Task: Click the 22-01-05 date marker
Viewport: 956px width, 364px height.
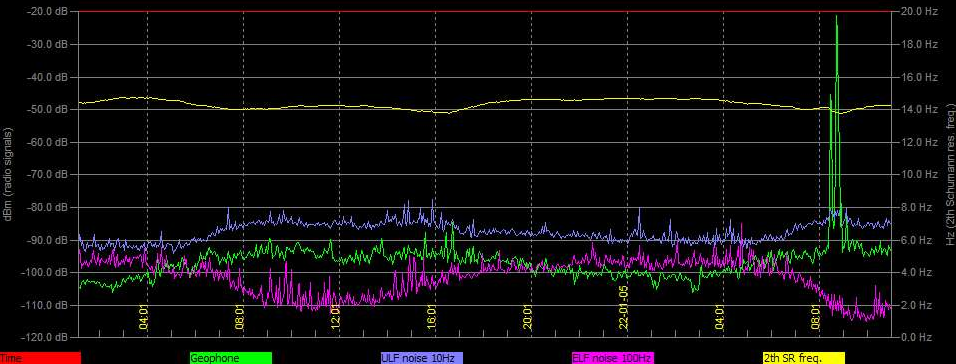Action: (624, 313)
